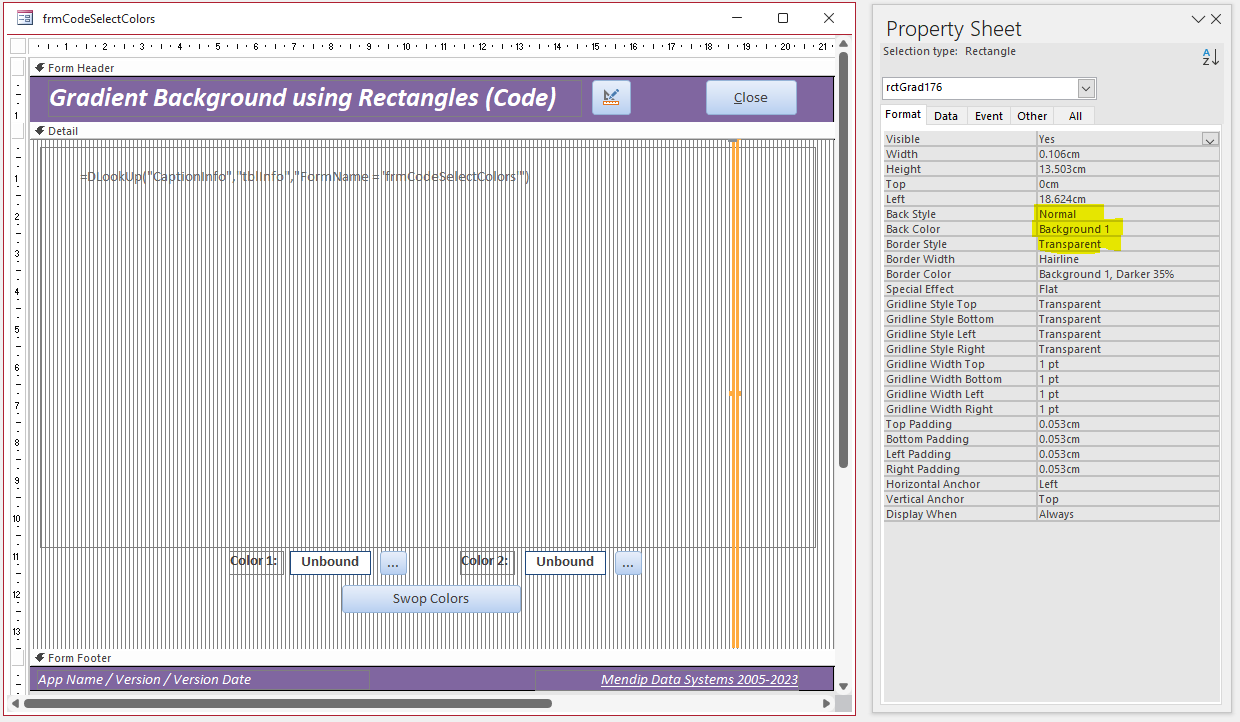Screen dimensions: 1240x722
Task: Click the Horizontal Anchor value Left
Action: pyautogui.click(x=1128, y=484)
